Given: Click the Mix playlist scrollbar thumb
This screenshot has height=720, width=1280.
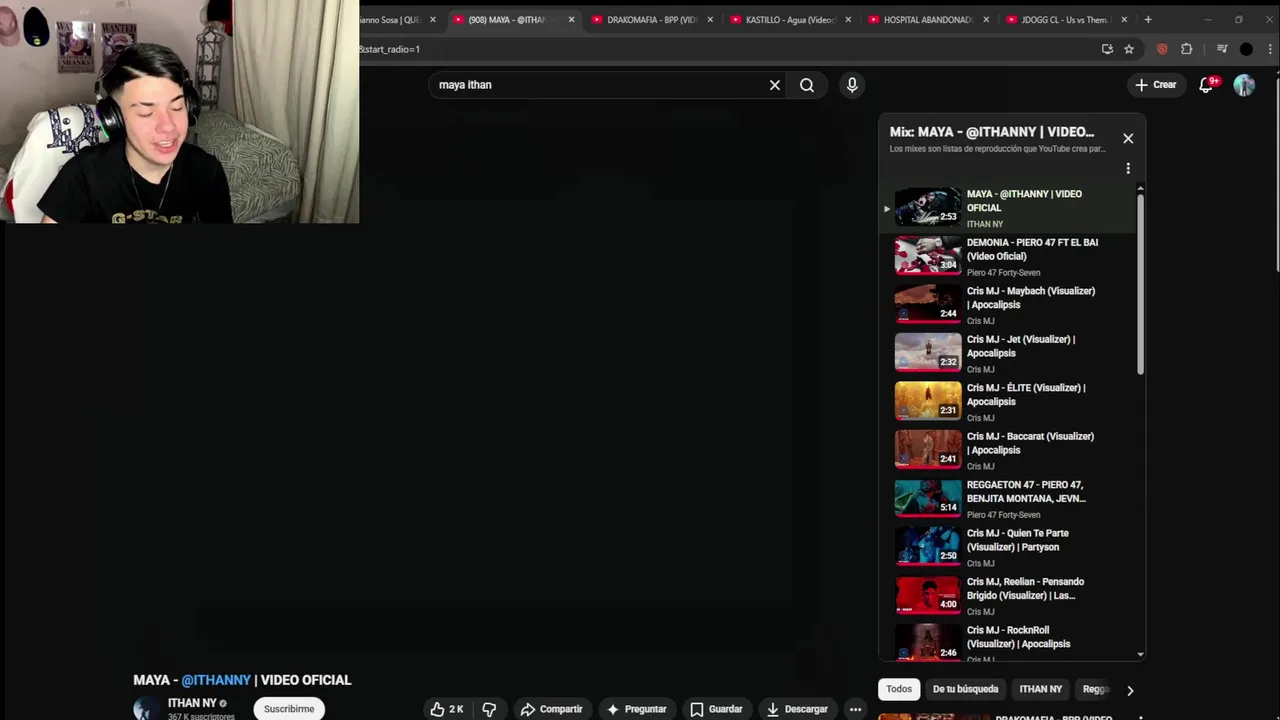Looking at the screenshot, I should [1140, 285].
